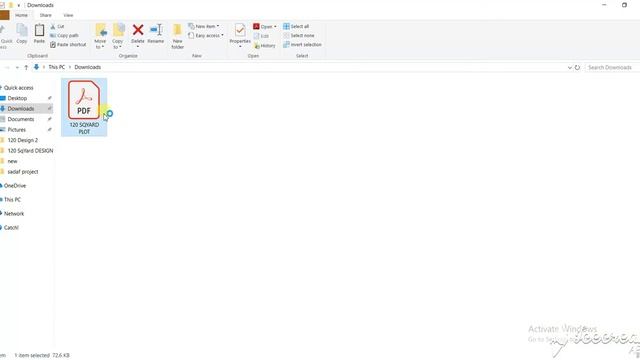
Task: Click the Refresh button beside address bar
Action: coord(577,67)
